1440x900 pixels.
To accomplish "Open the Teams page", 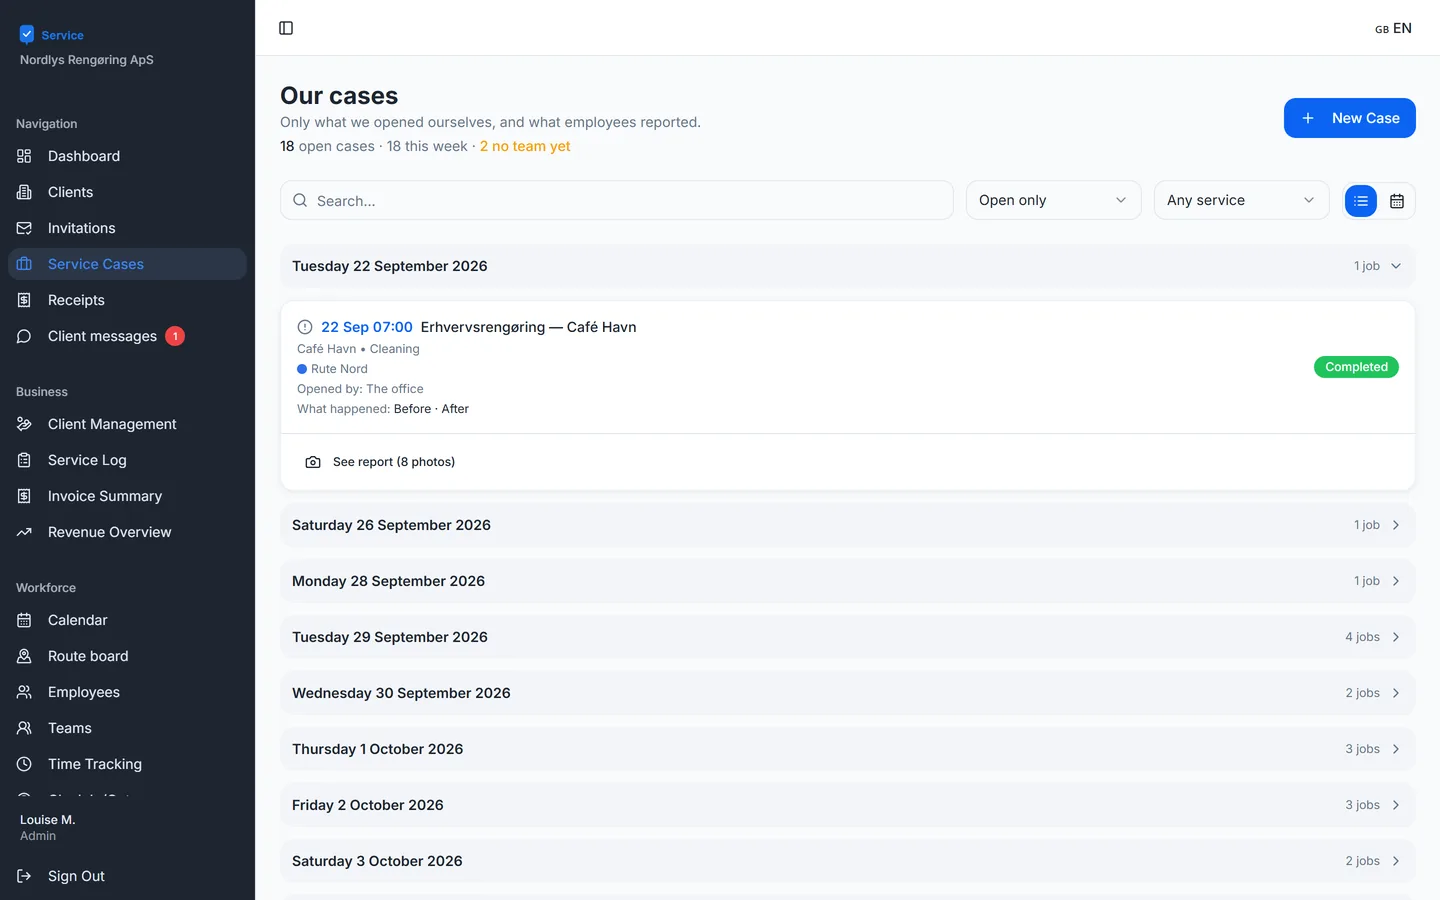I will pyautogui.click(x=127, y=728).
